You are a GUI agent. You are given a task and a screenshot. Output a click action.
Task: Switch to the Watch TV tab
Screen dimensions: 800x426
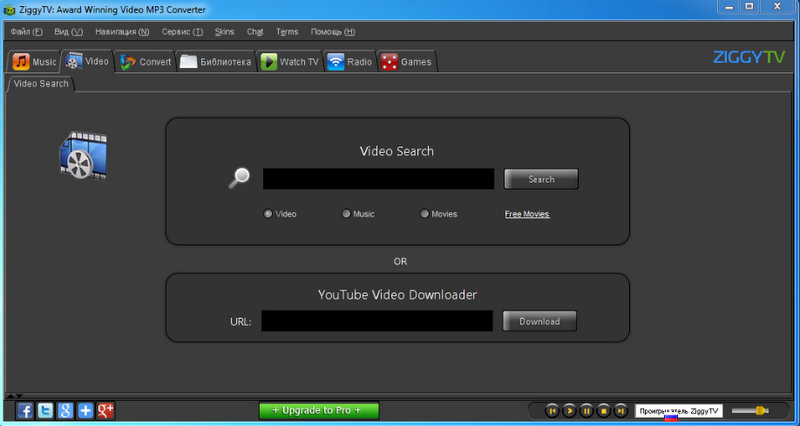pyautogui.click(x=290, y=62)
